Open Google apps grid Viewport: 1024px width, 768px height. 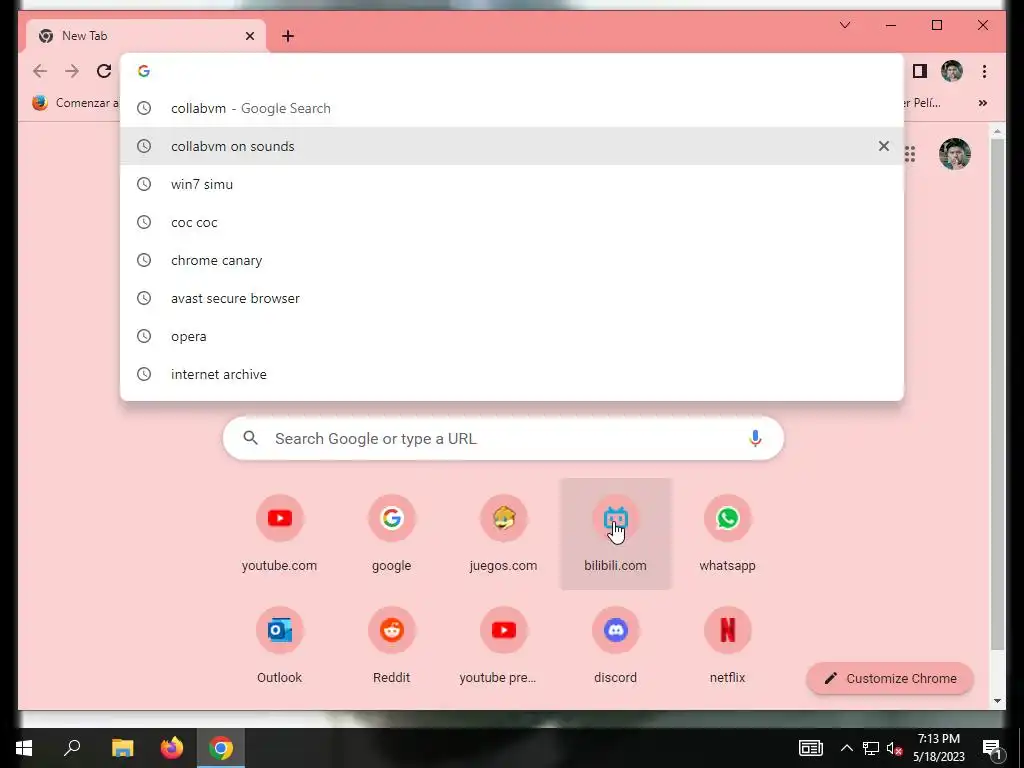pos(910,154)
